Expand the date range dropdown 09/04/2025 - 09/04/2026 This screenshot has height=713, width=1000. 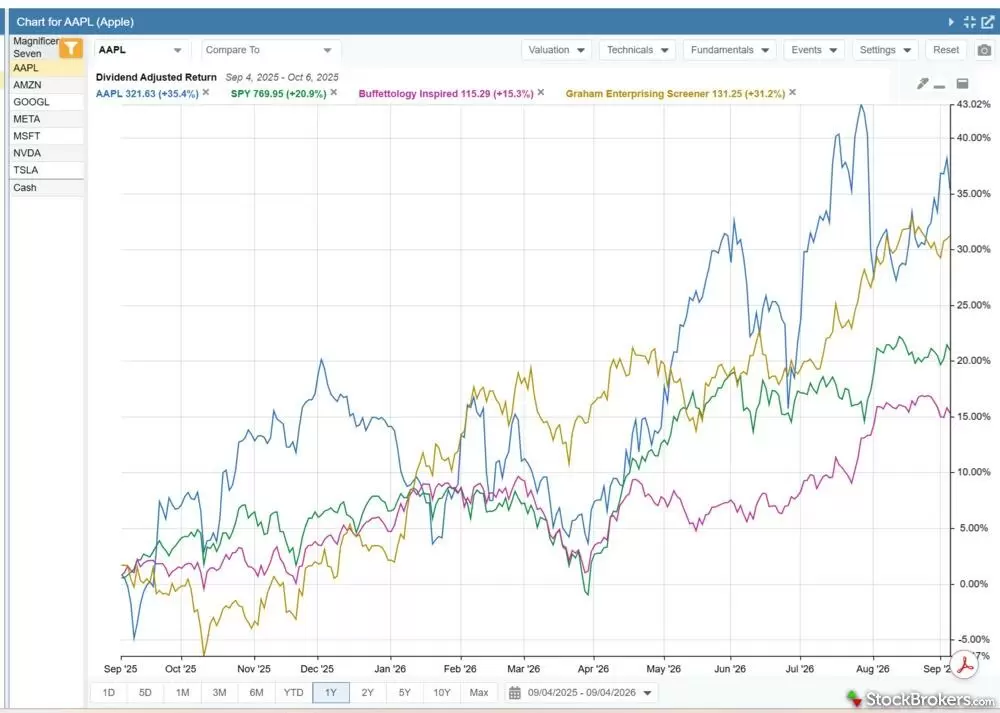point(582,693)
